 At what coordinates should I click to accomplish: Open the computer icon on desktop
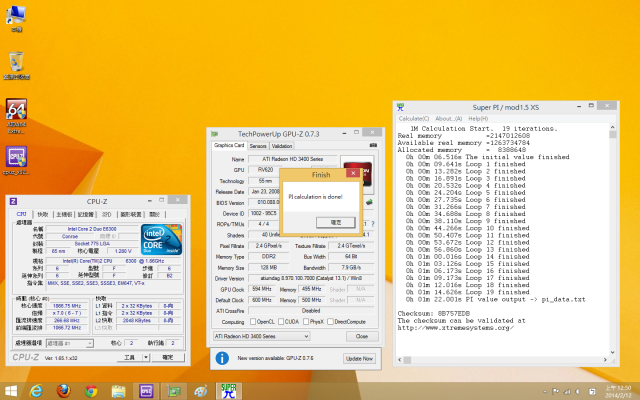(x=16, y=16)
